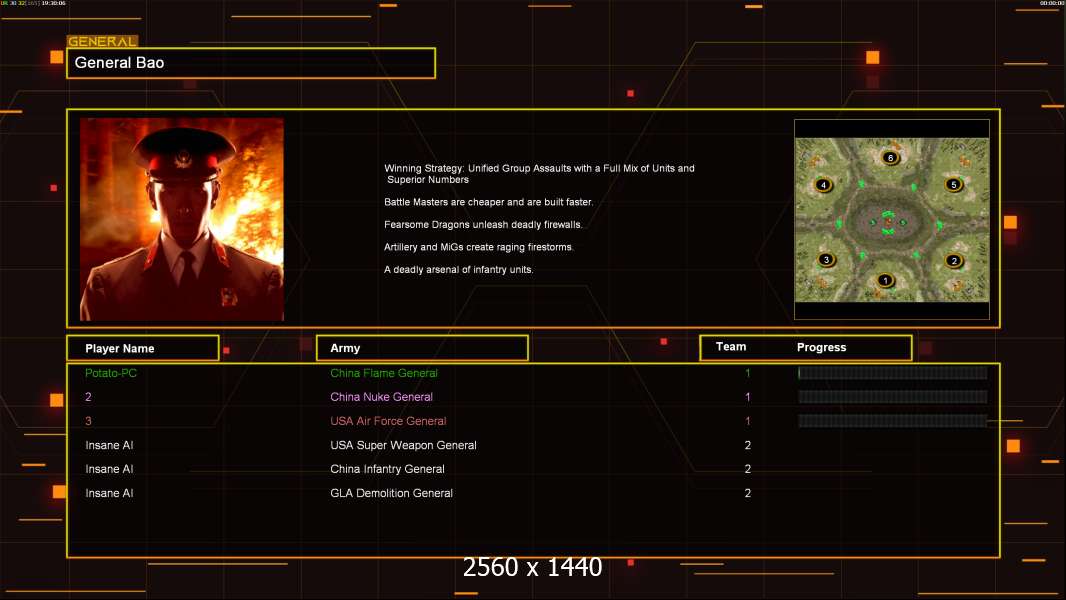This screenshot has width=1066, height=600.
Task: Click deadly arsenal of infantry line
Action: tap(458, 269)
